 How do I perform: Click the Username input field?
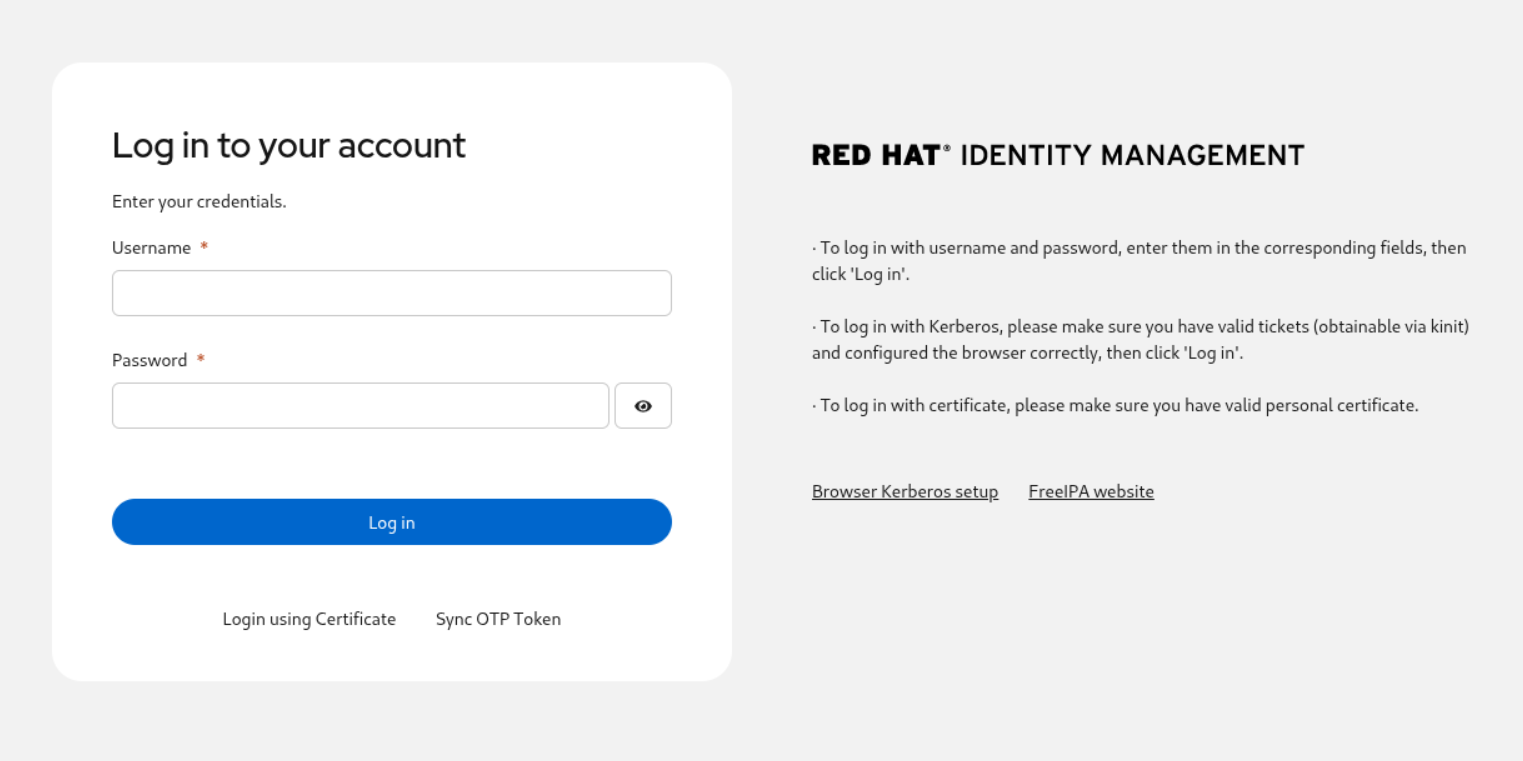click(391, 293)
